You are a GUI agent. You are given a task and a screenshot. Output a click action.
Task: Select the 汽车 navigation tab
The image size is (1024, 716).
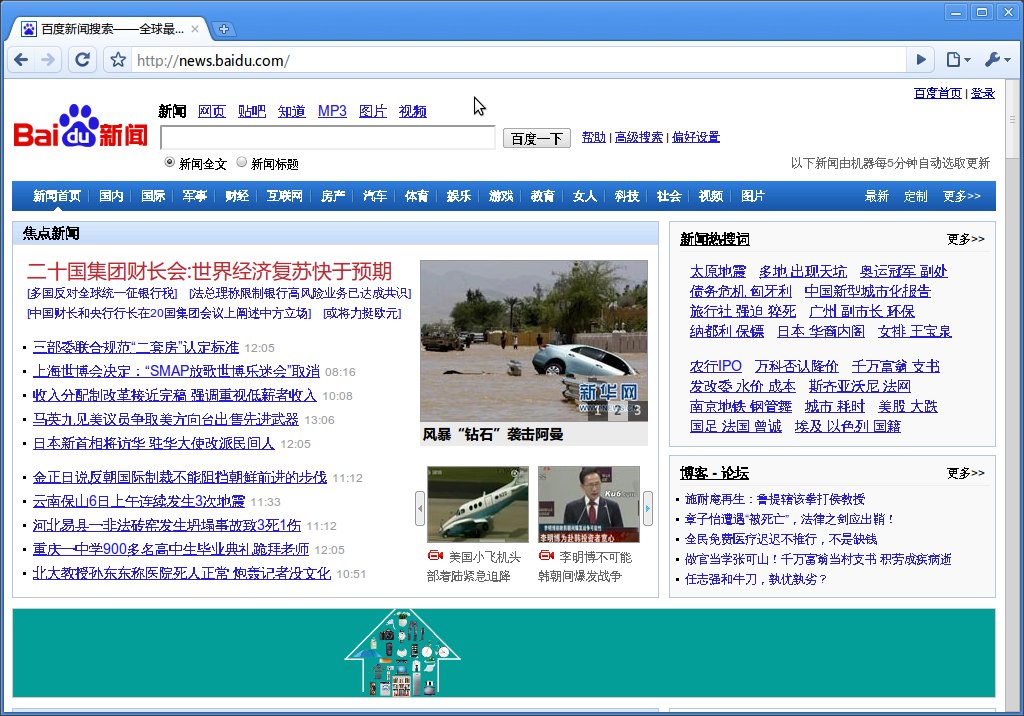375,196
